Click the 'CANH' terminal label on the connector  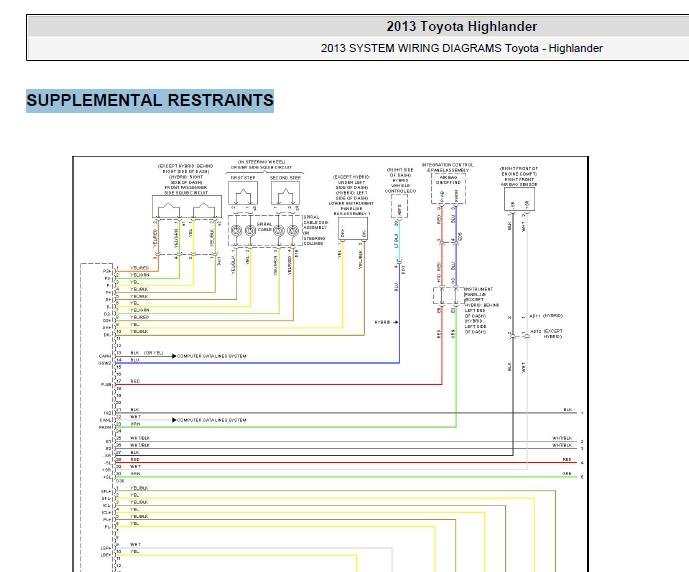tap(105, 356)
